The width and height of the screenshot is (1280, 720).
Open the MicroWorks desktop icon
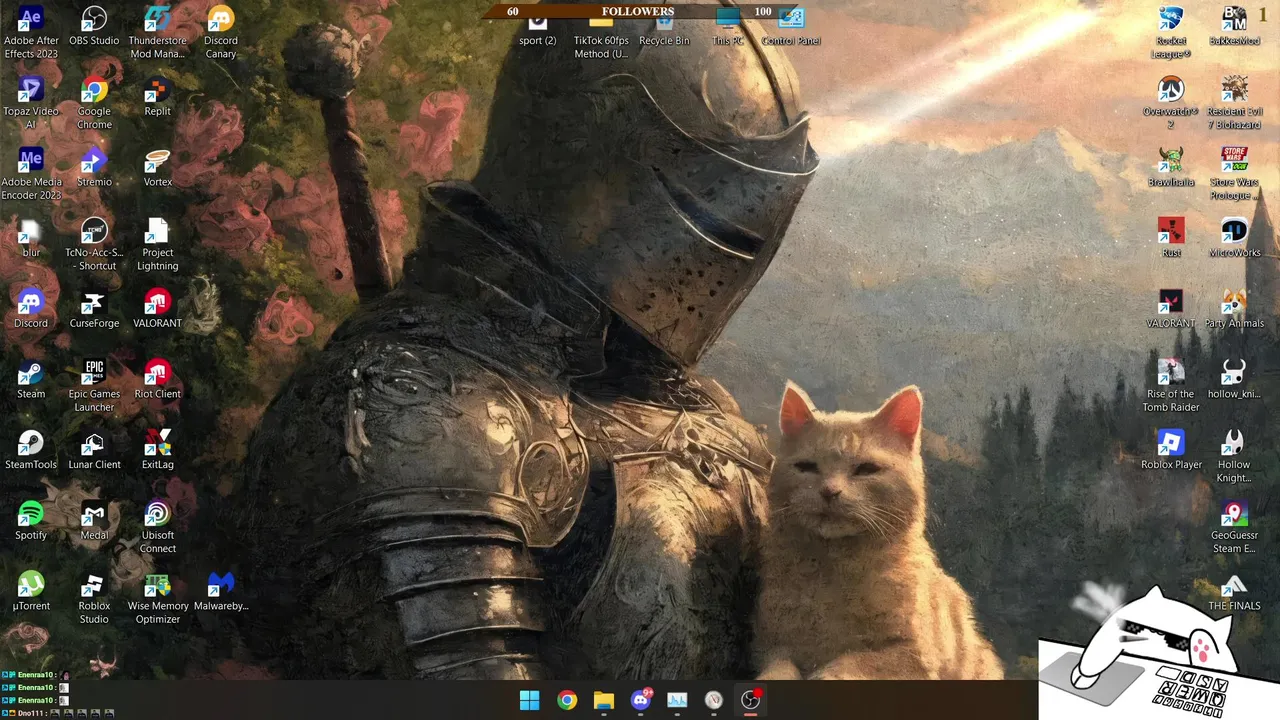pyautogui.click(x=1234, y=238)
